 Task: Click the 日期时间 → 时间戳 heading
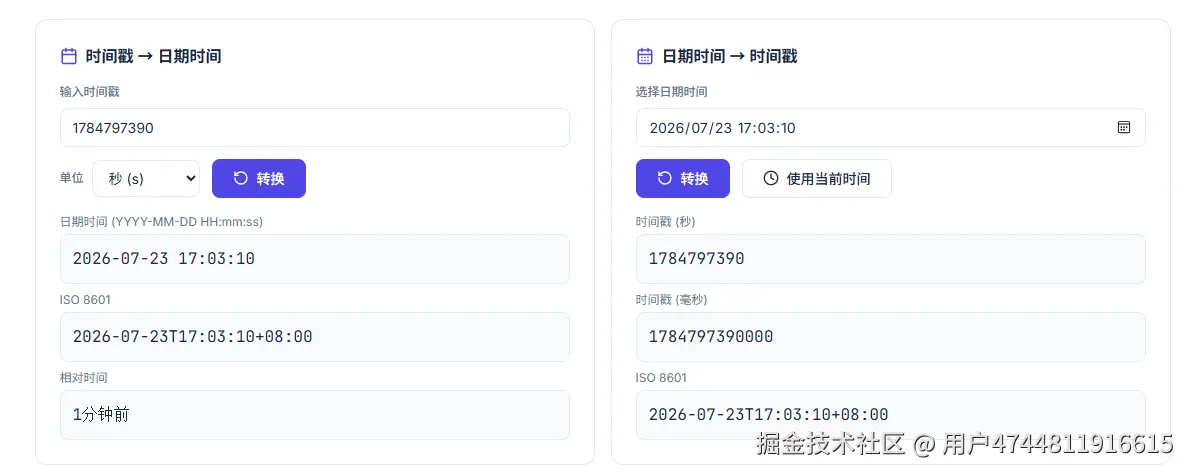tap(729, 56)
